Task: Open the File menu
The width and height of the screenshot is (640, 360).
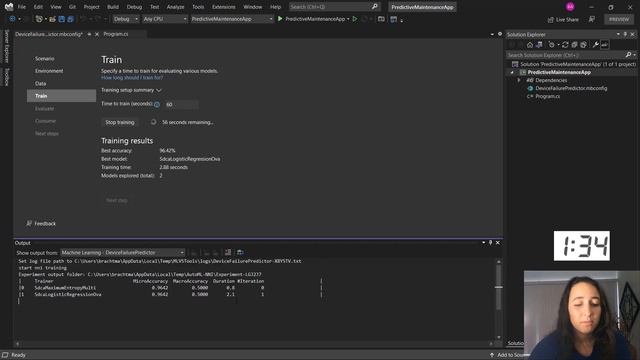Action: [22, 7]
